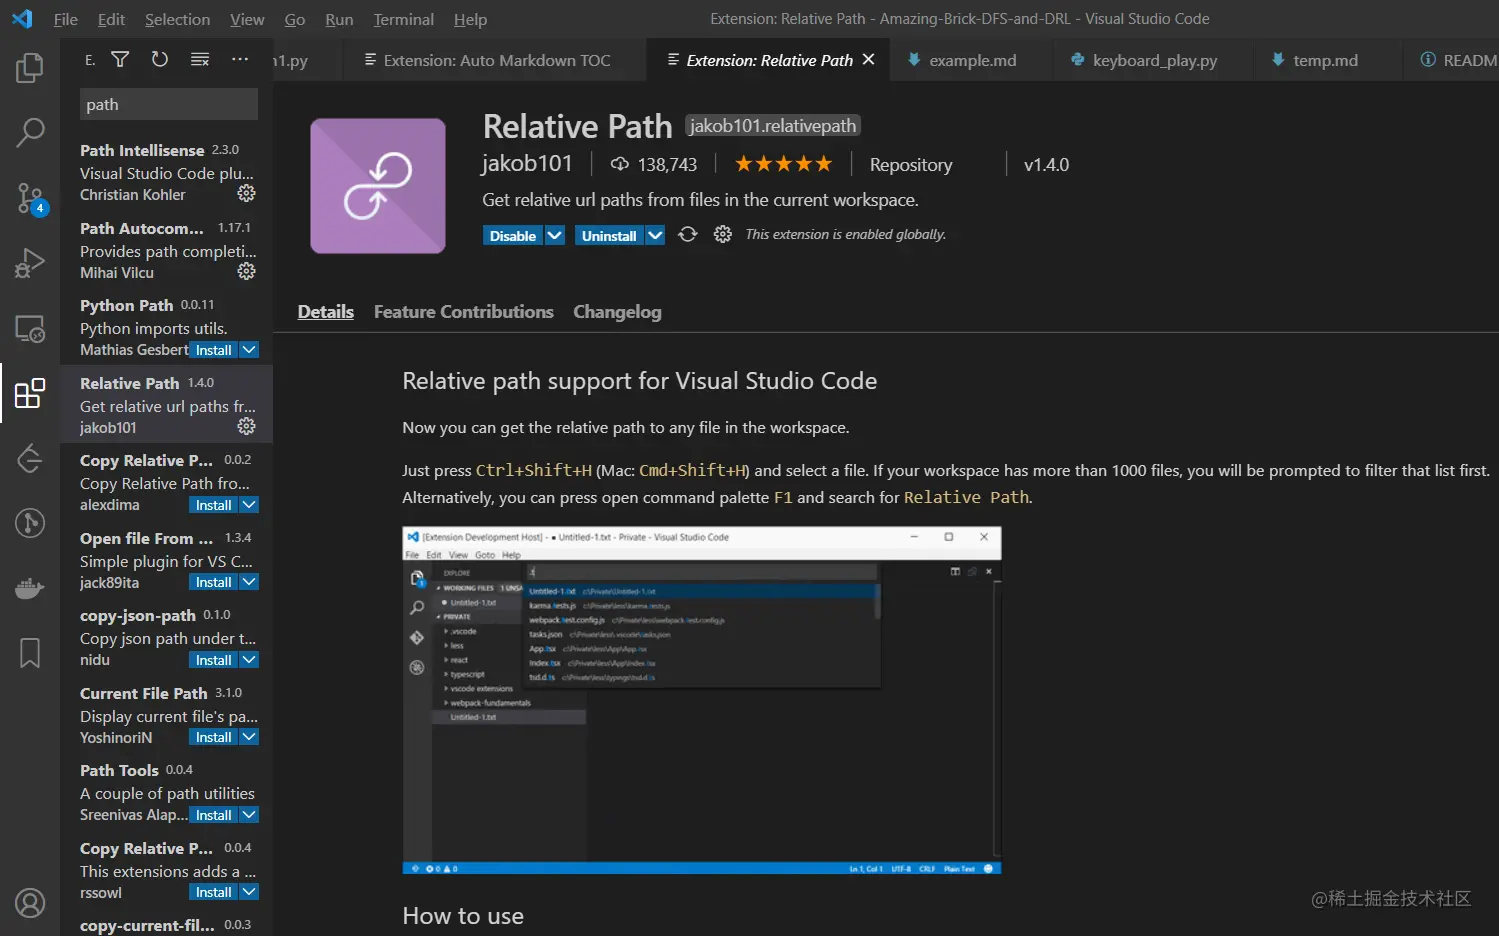Open the Docker view in activity bar

30,588
